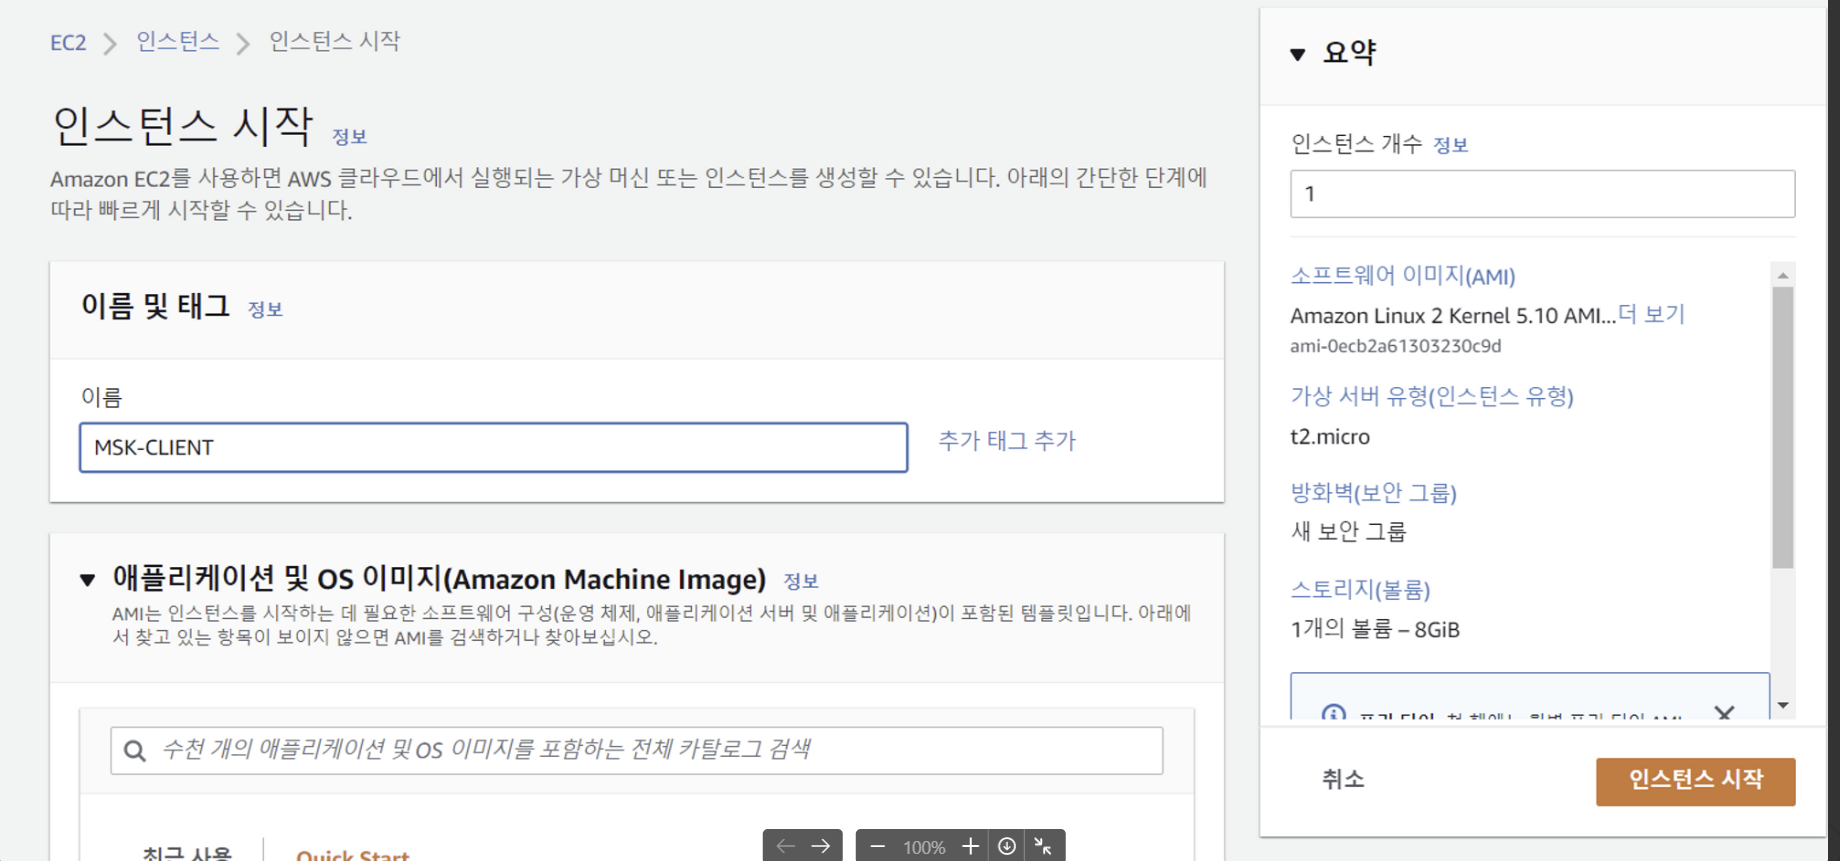The image size is (1840, 861).
Task: Open 스토리지(볼륨) summary link
Action: (x=1360, y=590)
